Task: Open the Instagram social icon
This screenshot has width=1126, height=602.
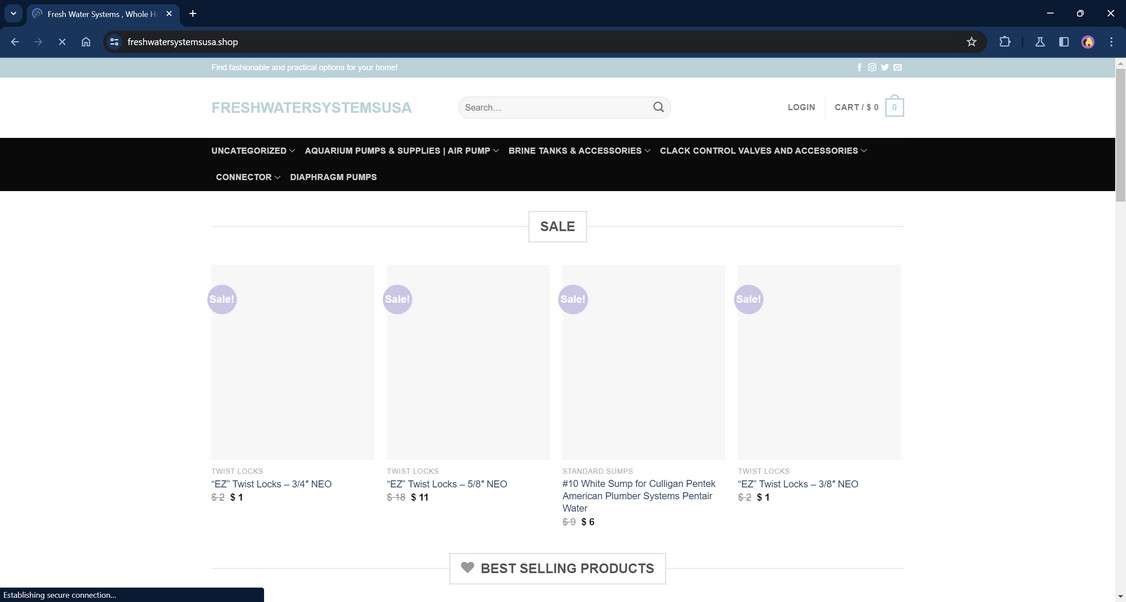Action: [x=870, y=67]
